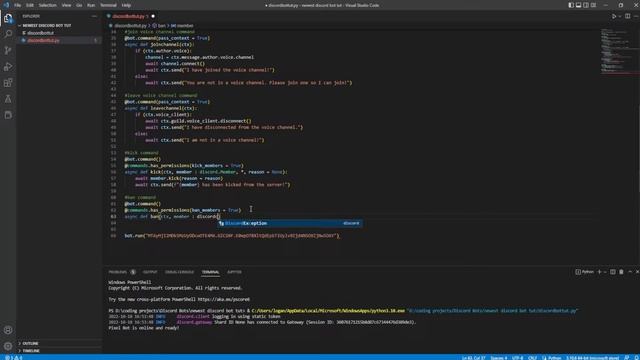640x360 pixels.
Task: Click the Spaces: 4 indentation status item
Action: point(498,358)
